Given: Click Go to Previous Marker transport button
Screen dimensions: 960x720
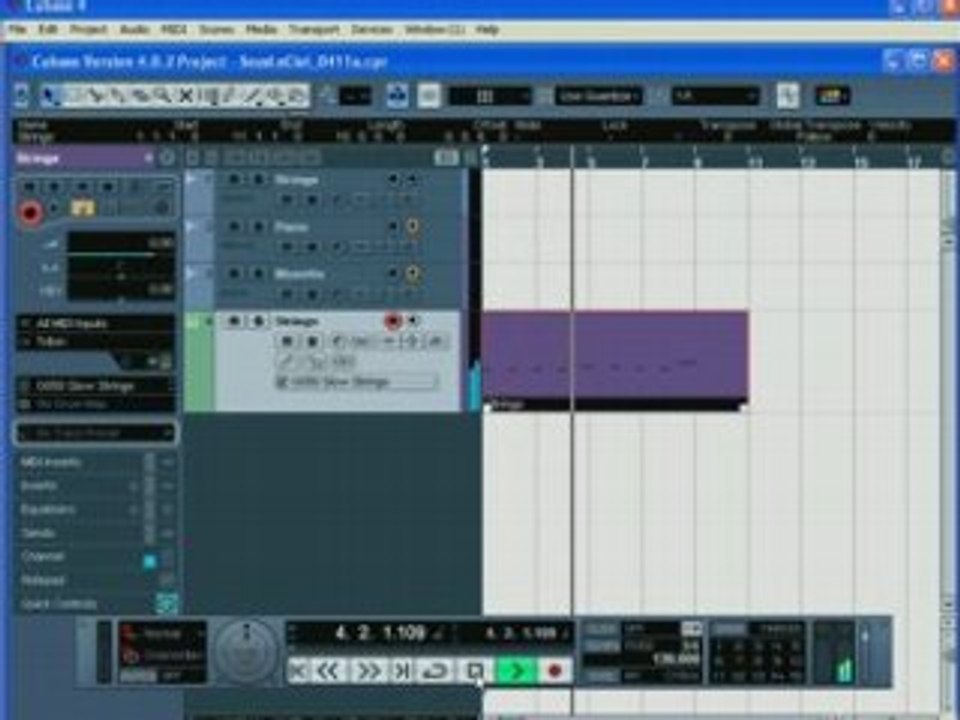Looking at the screenshot, I should 298,670.
